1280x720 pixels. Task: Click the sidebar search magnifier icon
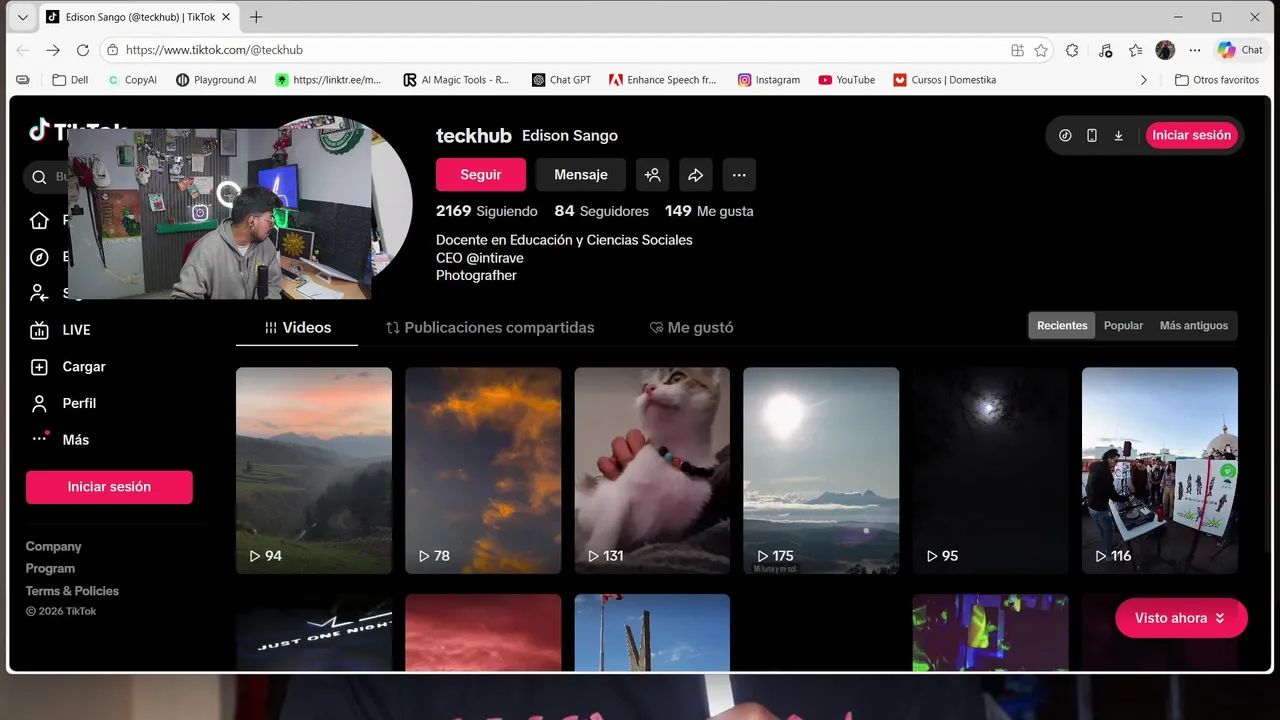[39, 177]
